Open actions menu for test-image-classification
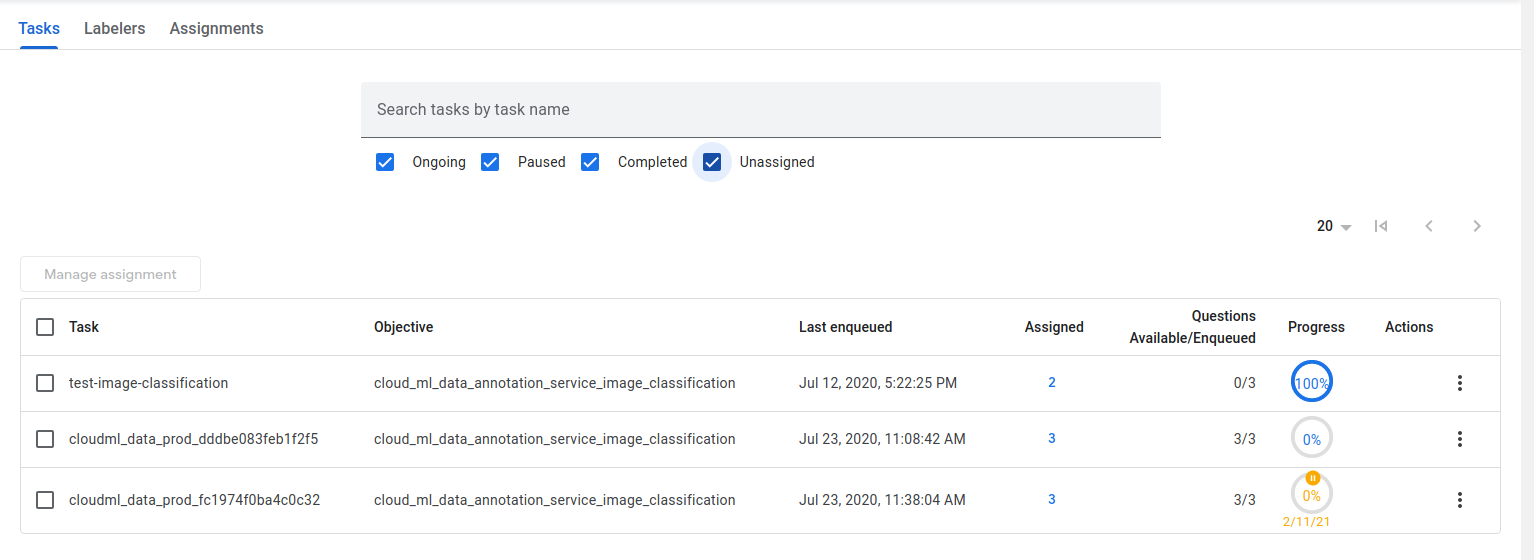The width and height of the screenshot is (1534, 560). pos(1459,383)
